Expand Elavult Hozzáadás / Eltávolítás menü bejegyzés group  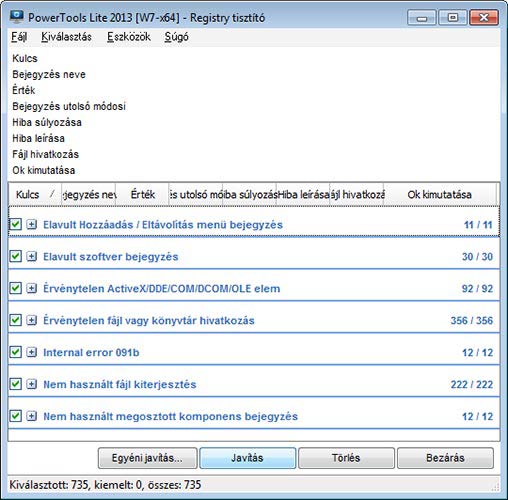pos(32,224)
